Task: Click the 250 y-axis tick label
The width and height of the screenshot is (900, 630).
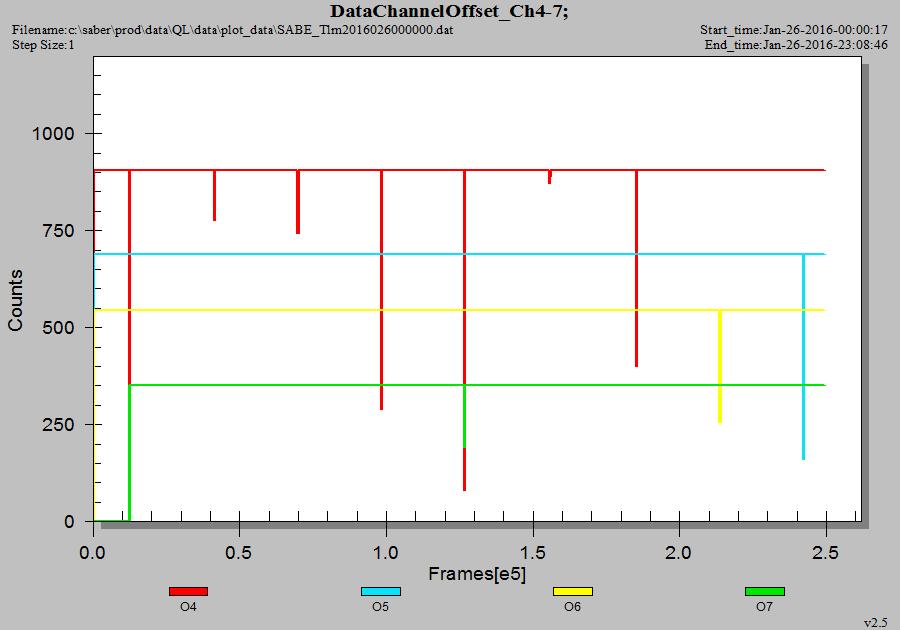Action: (59, 425)
